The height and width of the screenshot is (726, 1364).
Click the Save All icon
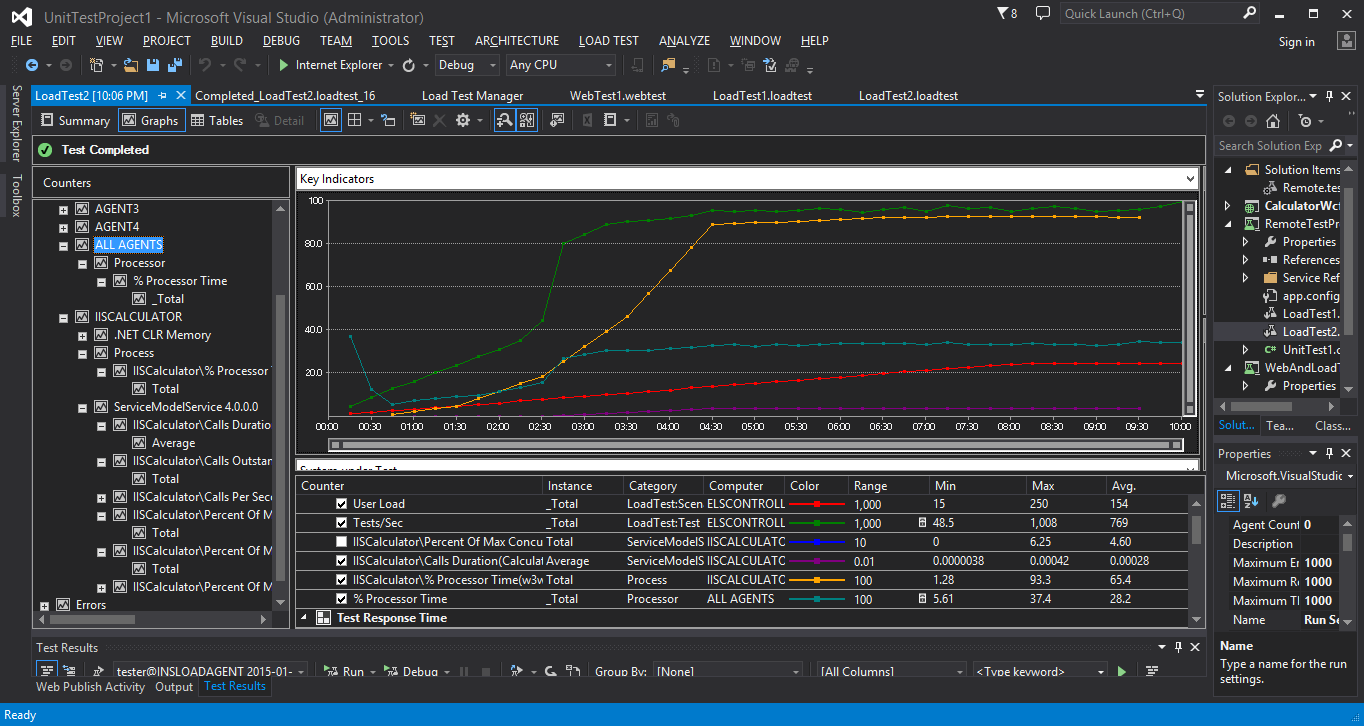(175, 65)
